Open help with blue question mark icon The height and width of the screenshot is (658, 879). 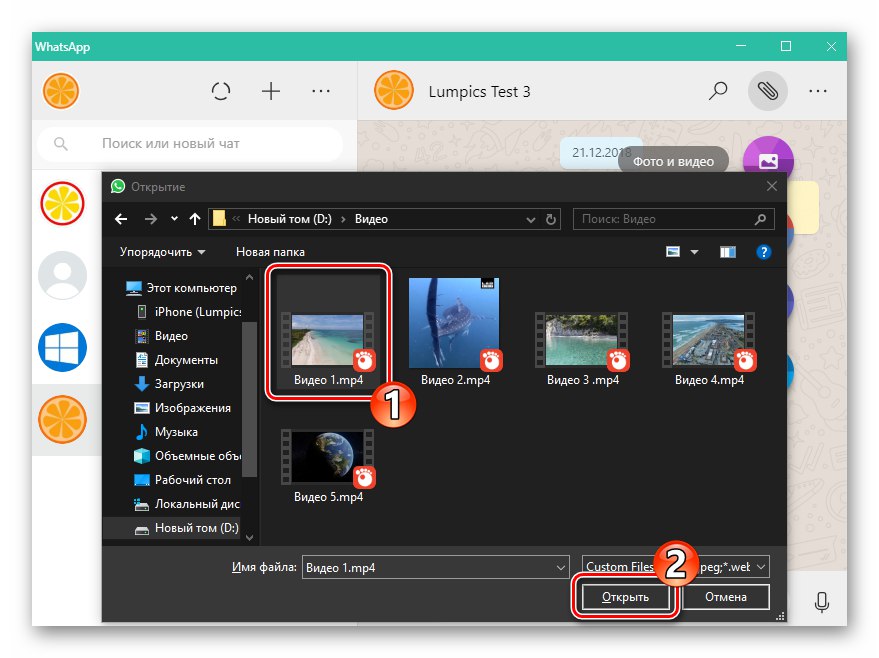(x=763, y=252)
